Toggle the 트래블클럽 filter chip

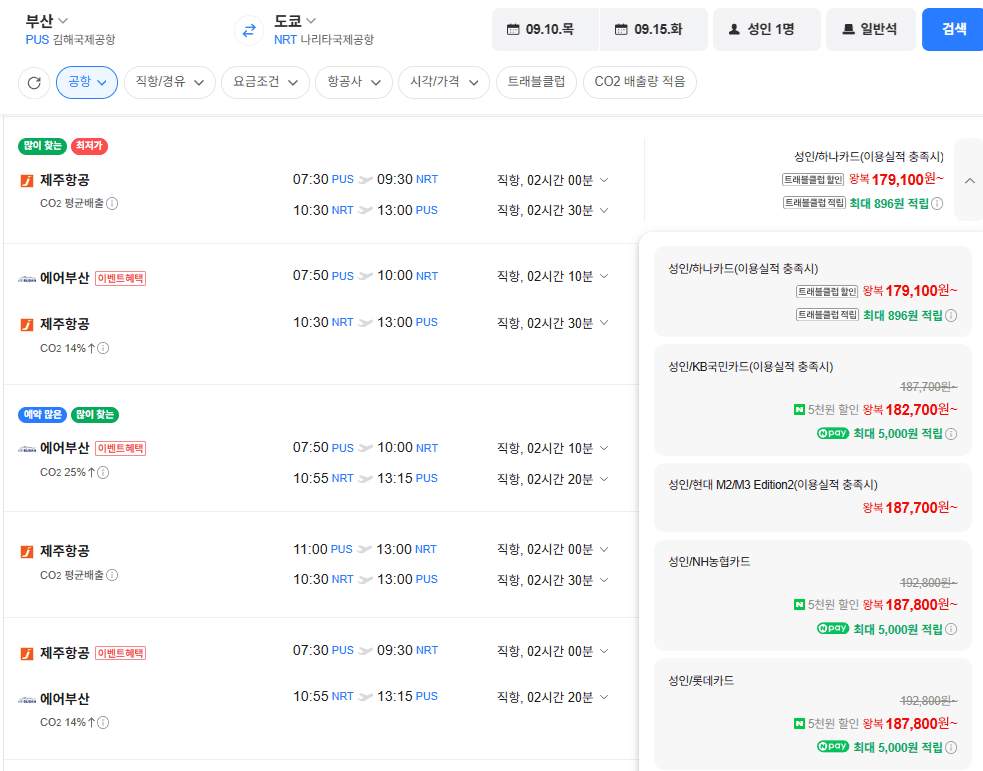[536, 82]
